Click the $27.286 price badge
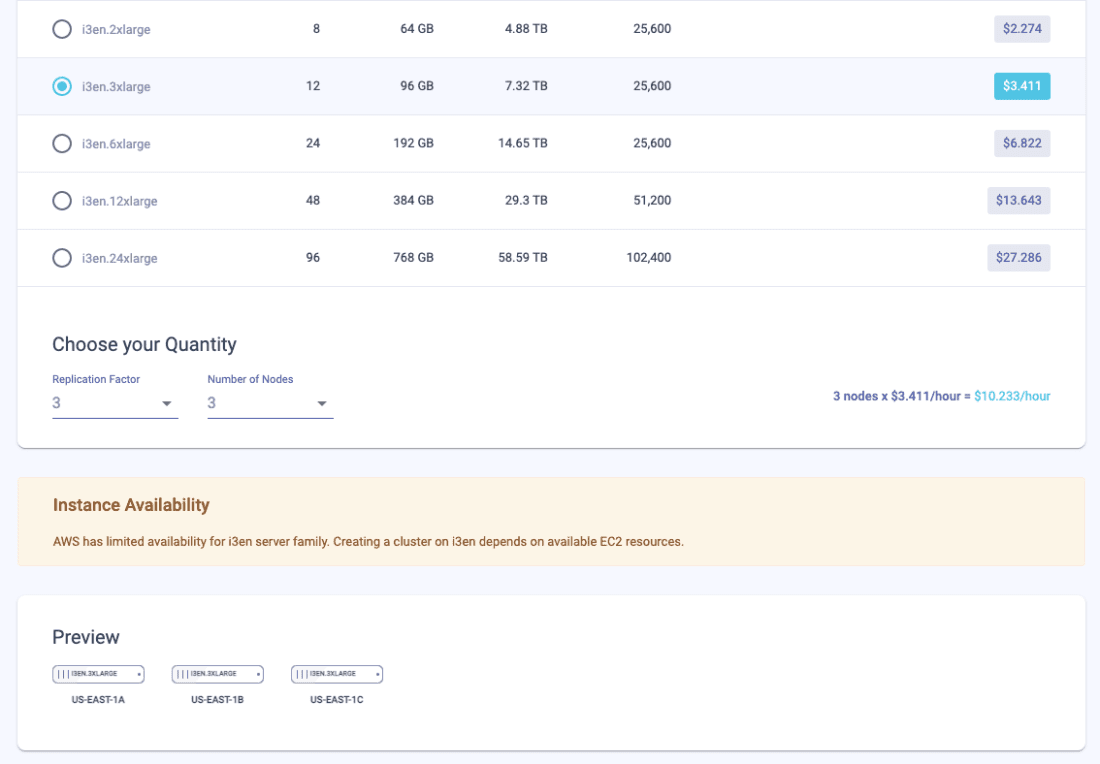Viewport: 1100px width, 764px height. pos(1018,257)
